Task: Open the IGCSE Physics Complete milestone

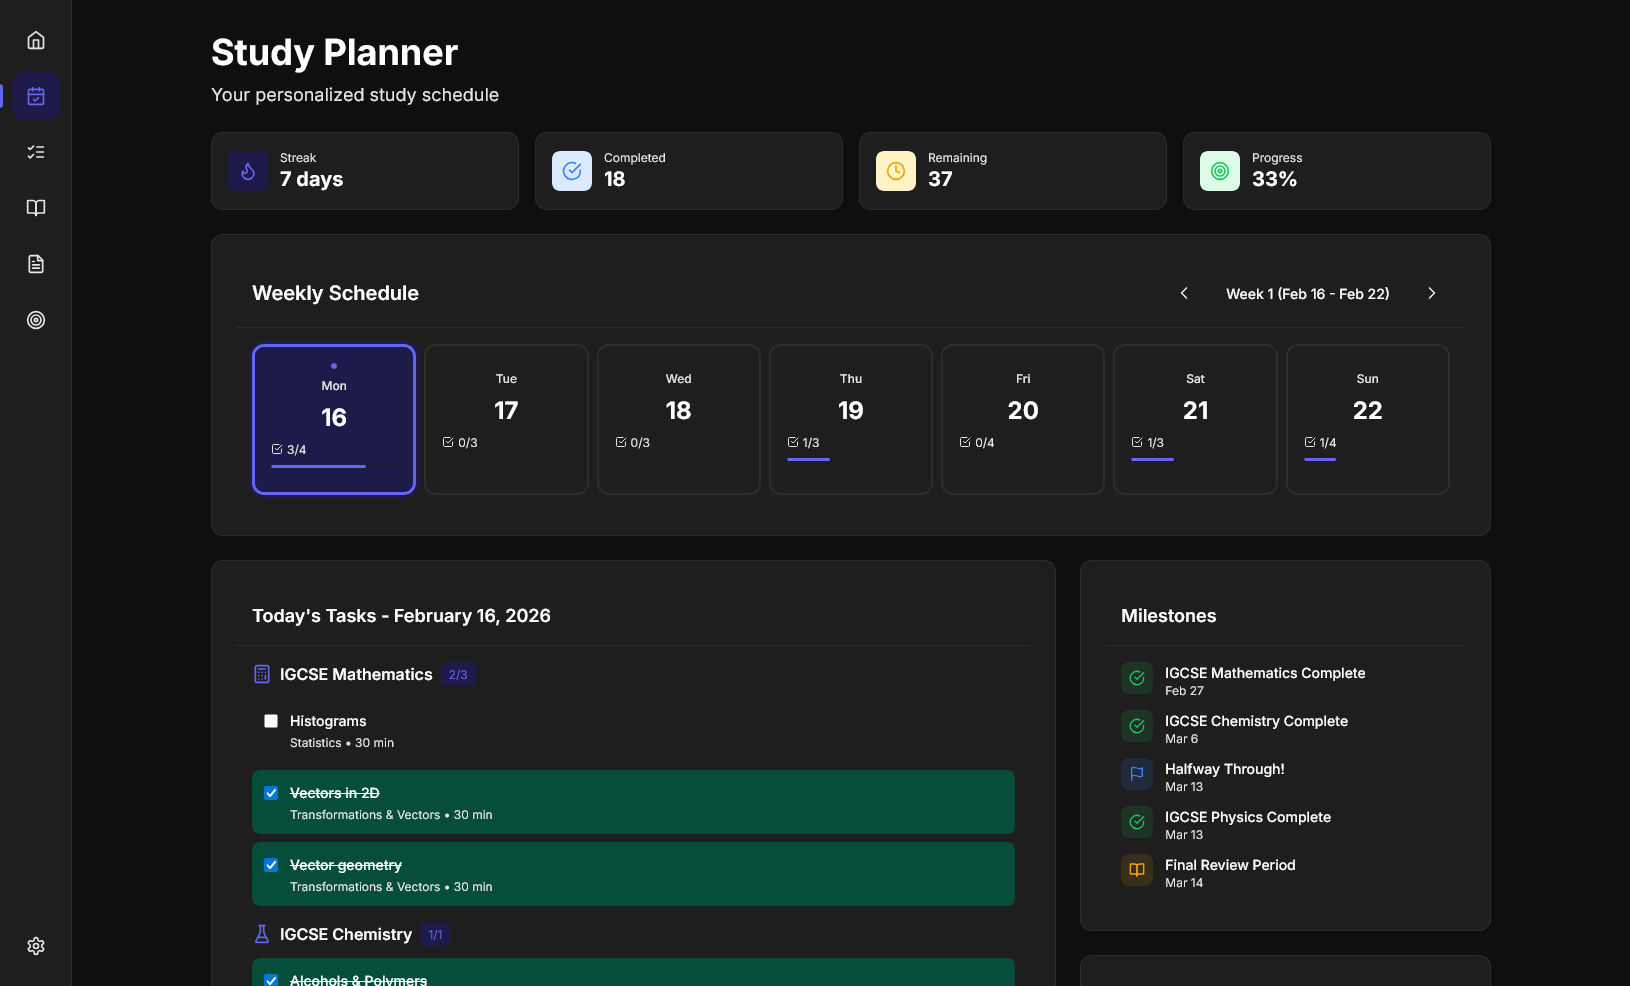Action: coord(1247,824)
